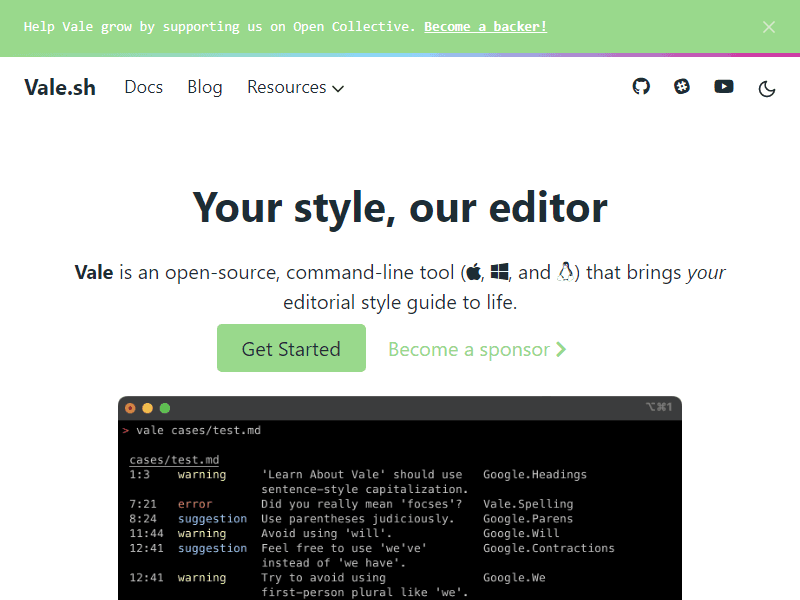Click the Windows logo icon

(500, 272)
